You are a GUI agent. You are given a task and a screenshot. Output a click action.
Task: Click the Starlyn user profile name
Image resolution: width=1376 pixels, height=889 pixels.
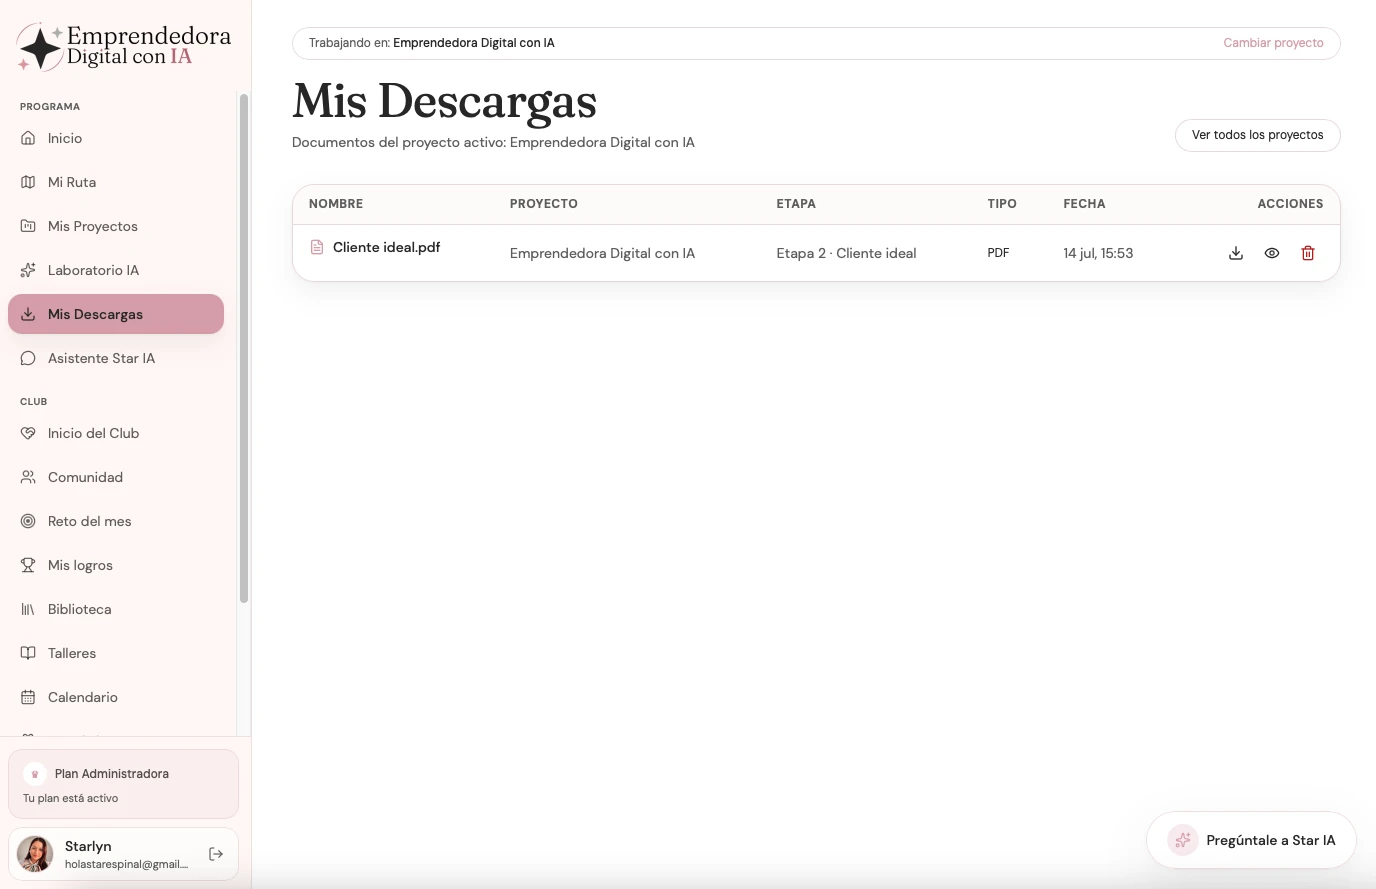coord(88,846)
